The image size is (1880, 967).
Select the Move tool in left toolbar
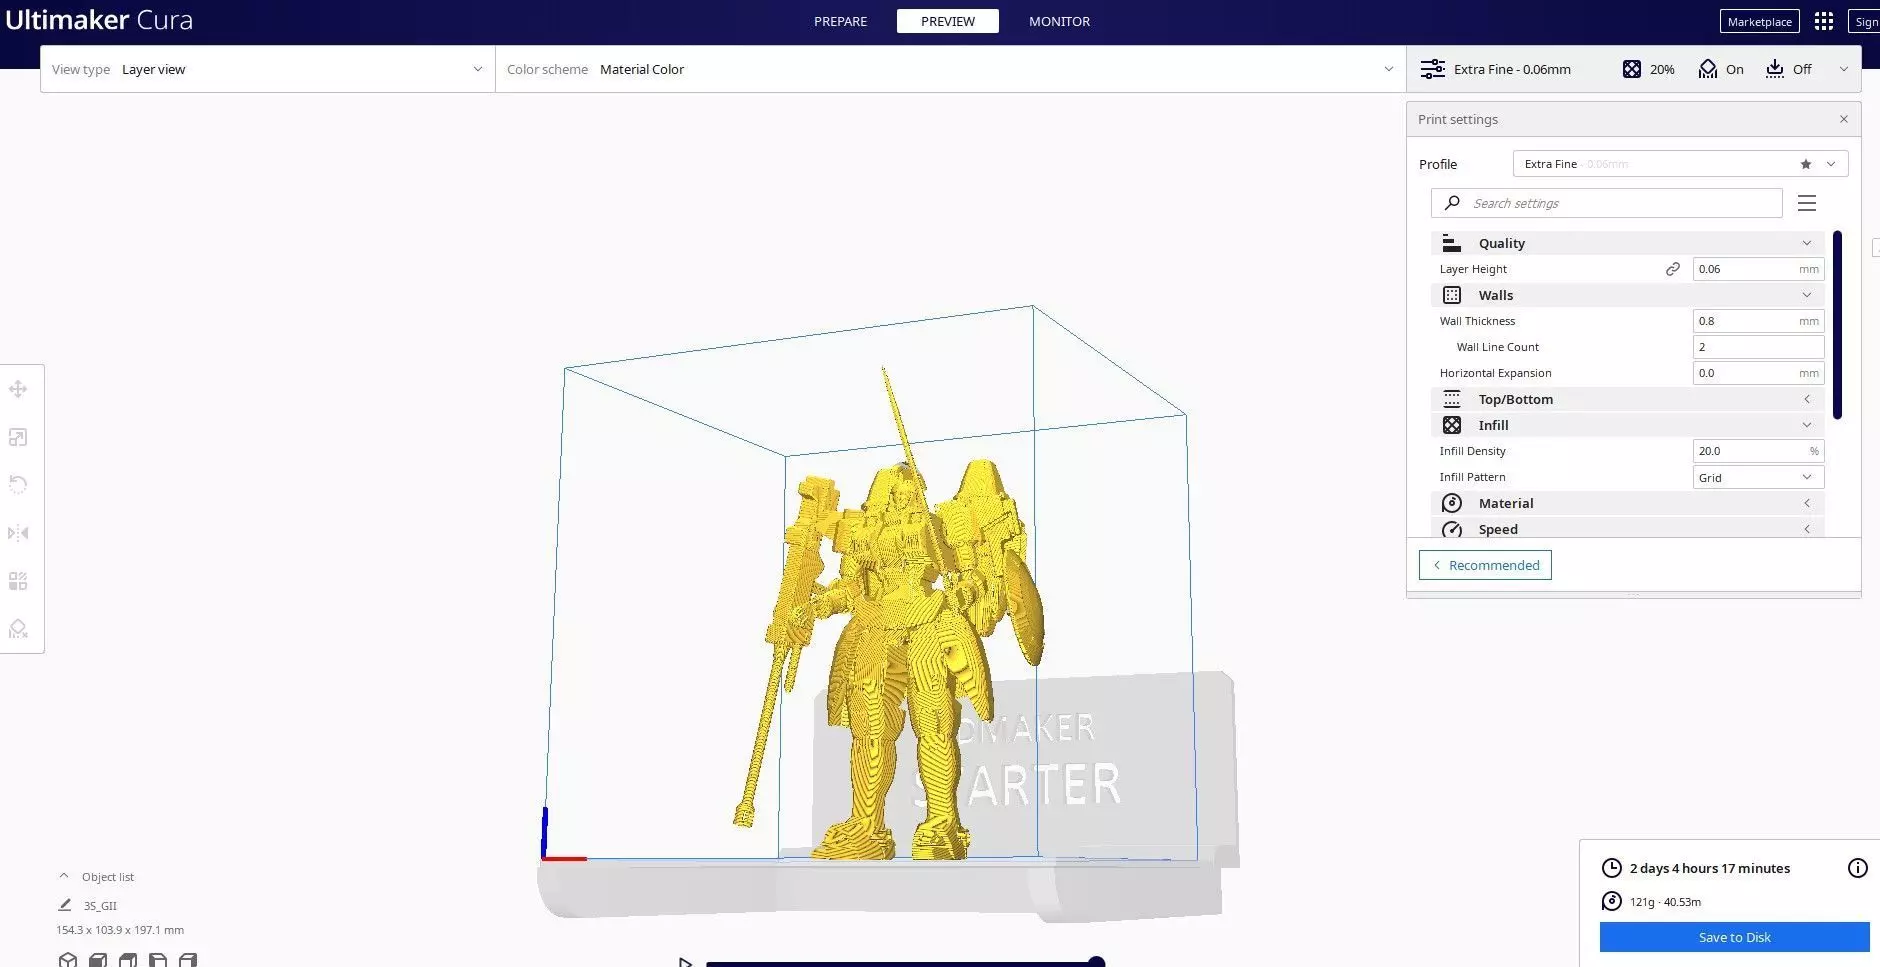pyautogui.click(x=18, y=389)
